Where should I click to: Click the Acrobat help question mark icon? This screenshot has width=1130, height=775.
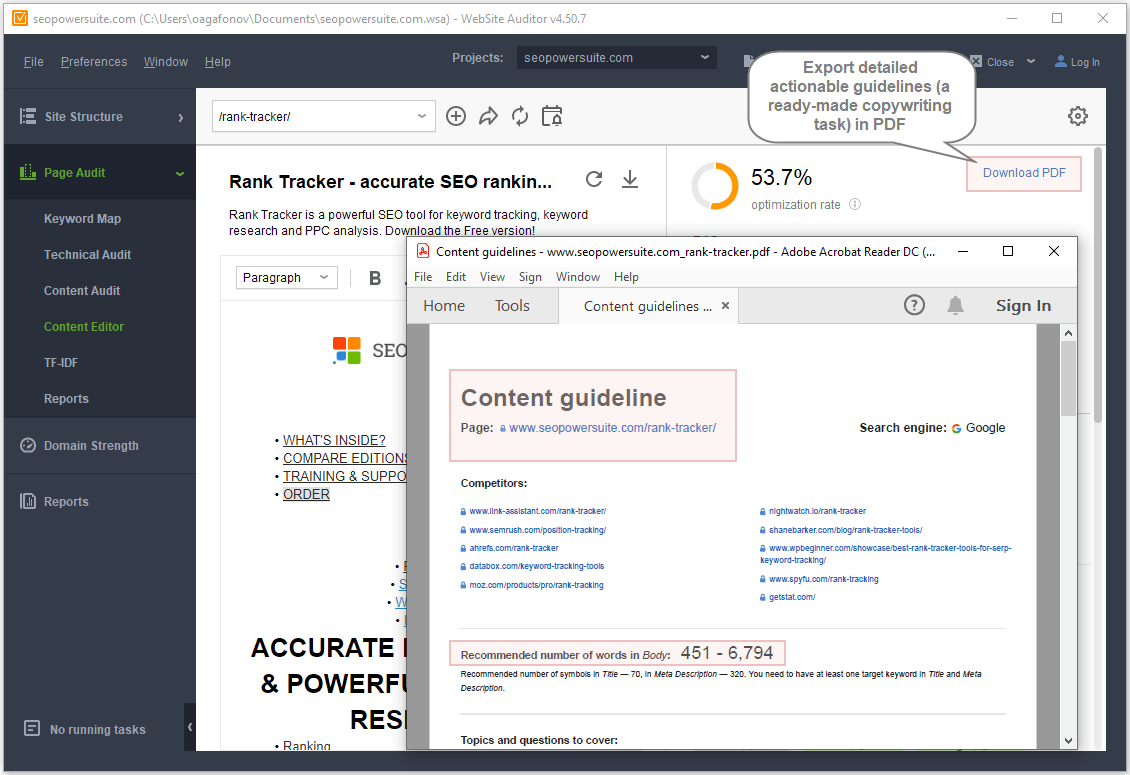[x=914, y=305]
